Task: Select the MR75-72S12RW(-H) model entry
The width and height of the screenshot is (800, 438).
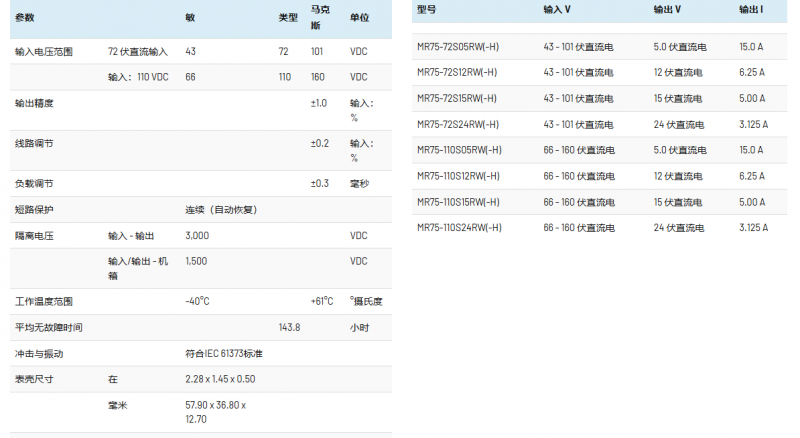Action: click(456, 72)
